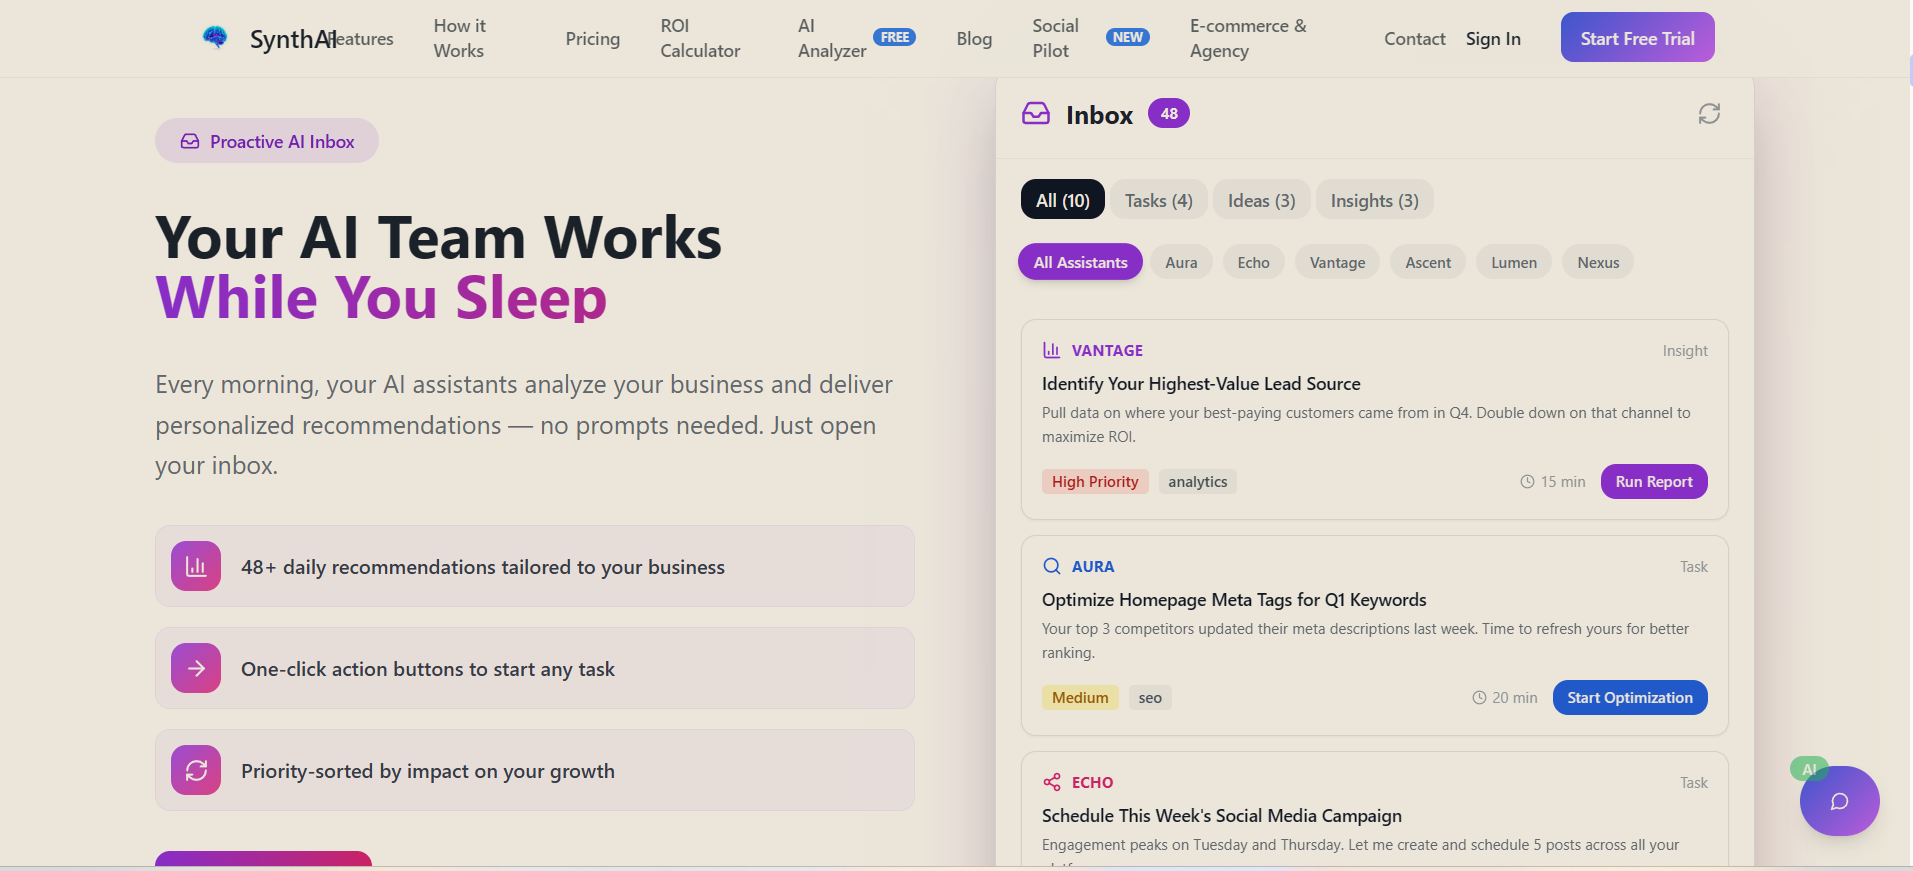Click the Priority-sorted by impact feature row
The width and height of the screenshot is (1913, 871).
pos(535,770)
